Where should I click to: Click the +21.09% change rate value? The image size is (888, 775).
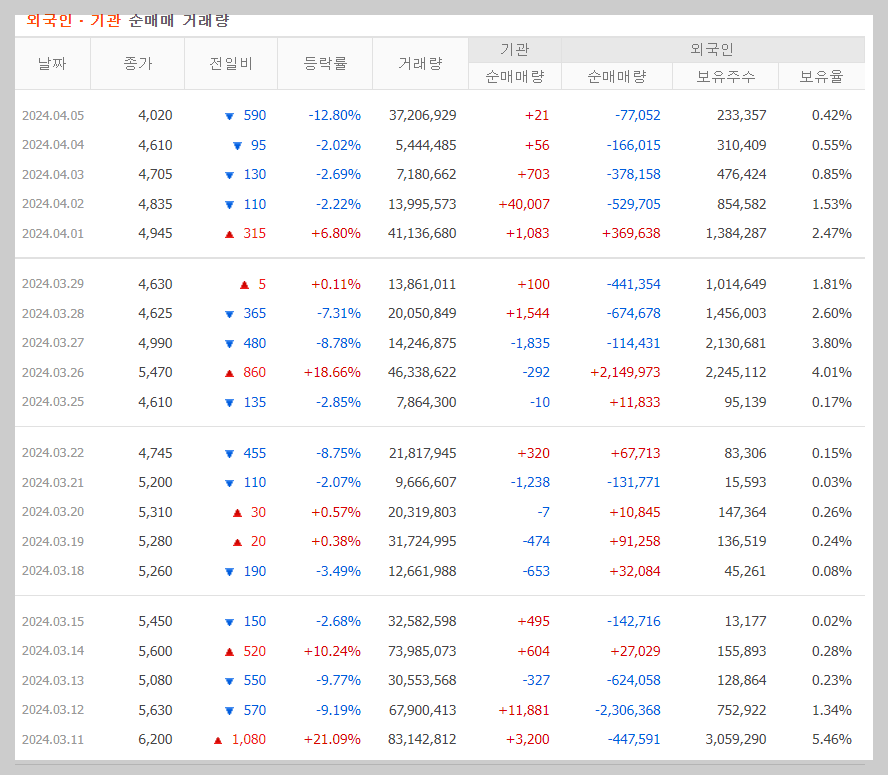[335, 740]
